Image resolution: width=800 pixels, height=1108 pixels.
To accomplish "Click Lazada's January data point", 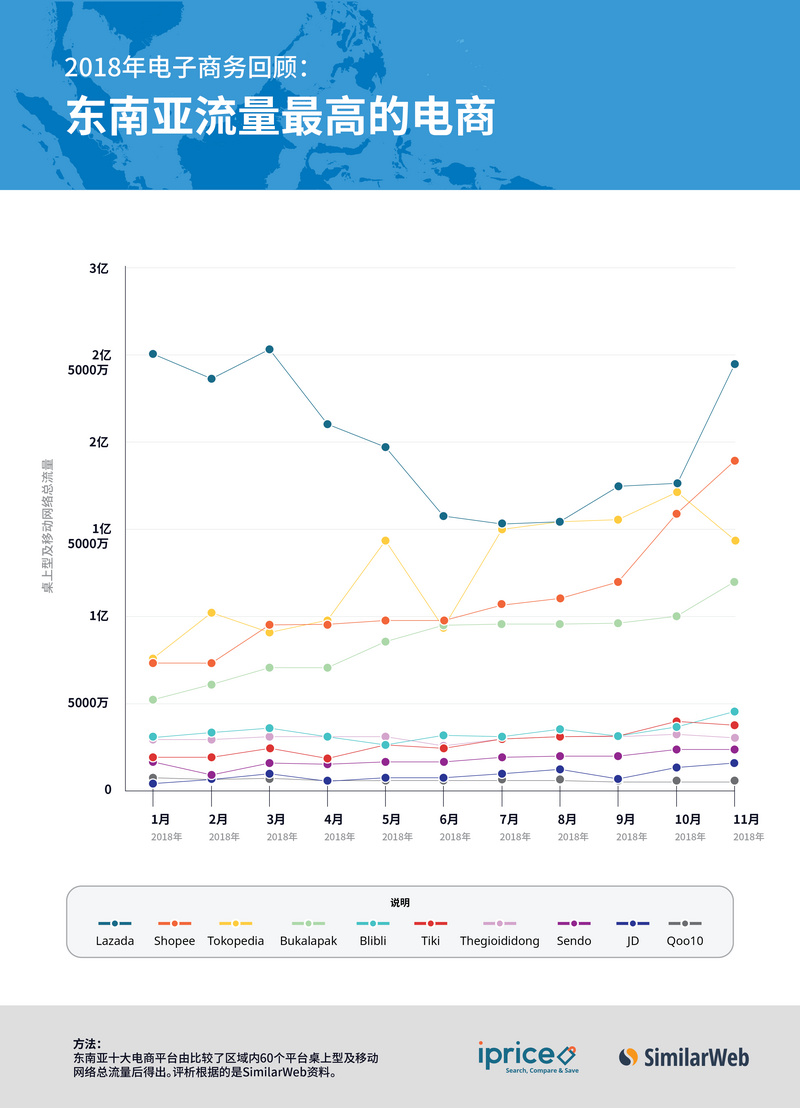I will pos(153,354).
